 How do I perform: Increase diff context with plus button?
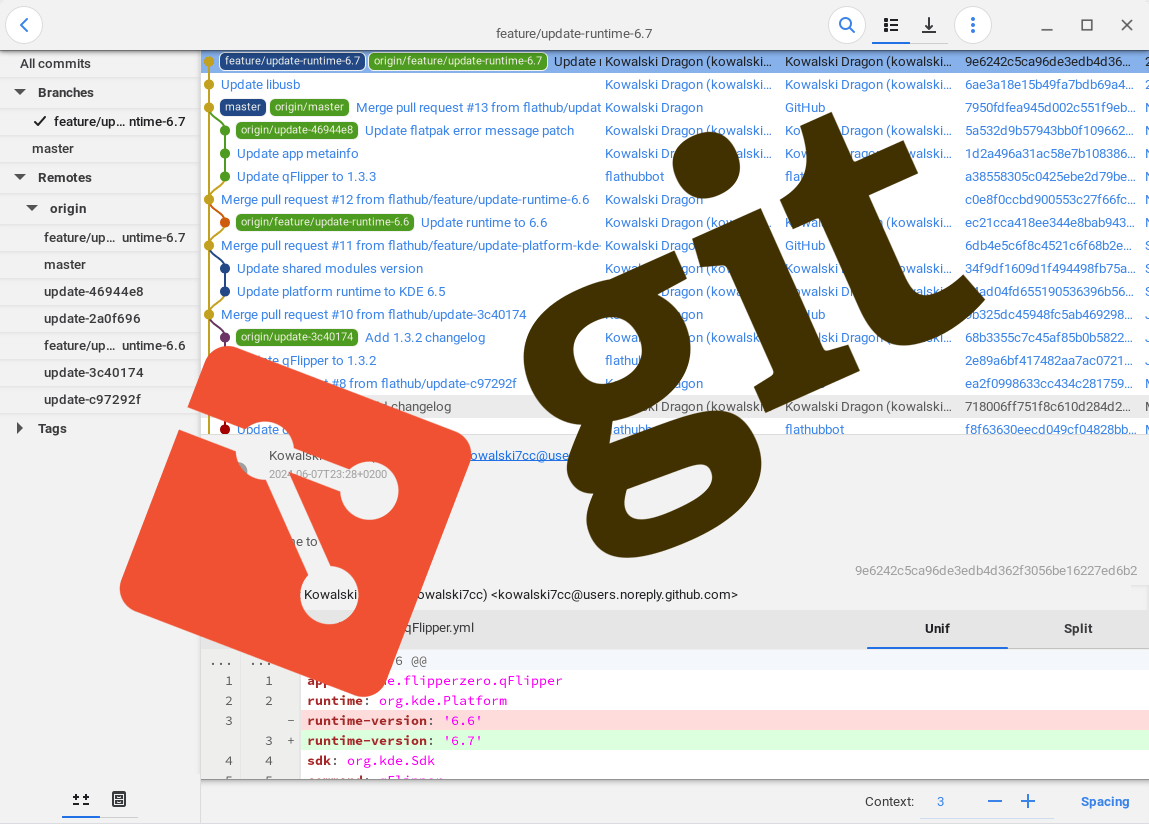pos(1028,801)
